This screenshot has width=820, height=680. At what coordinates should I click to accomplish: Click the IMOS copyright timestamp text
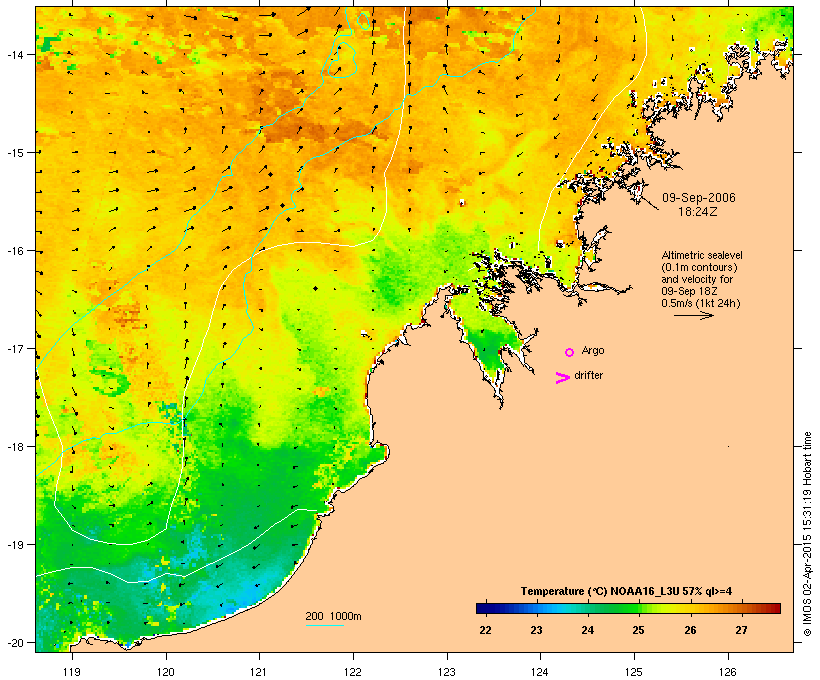[x=807, y=534]
